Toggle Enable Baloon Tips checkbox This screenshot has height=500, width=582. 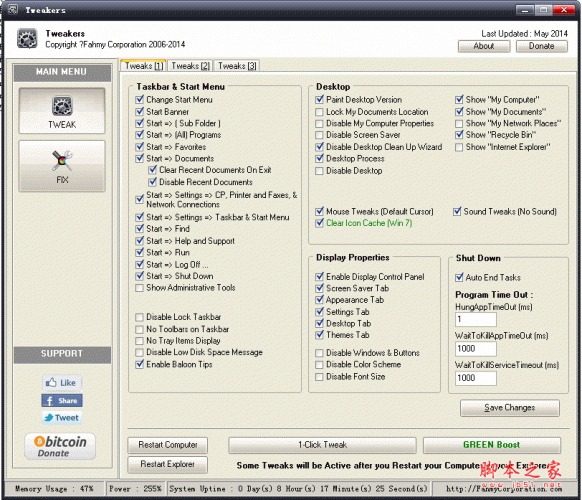click(x=140, y=364)
